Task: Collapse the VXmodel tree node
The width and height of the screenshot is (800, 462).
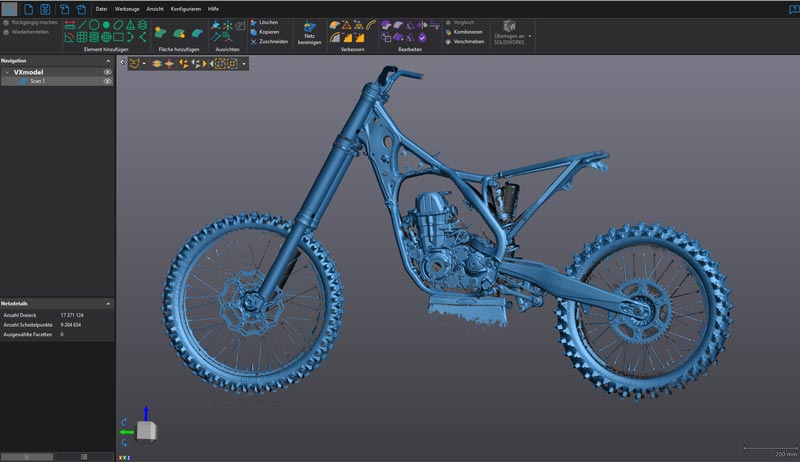Action: (6, 72)
